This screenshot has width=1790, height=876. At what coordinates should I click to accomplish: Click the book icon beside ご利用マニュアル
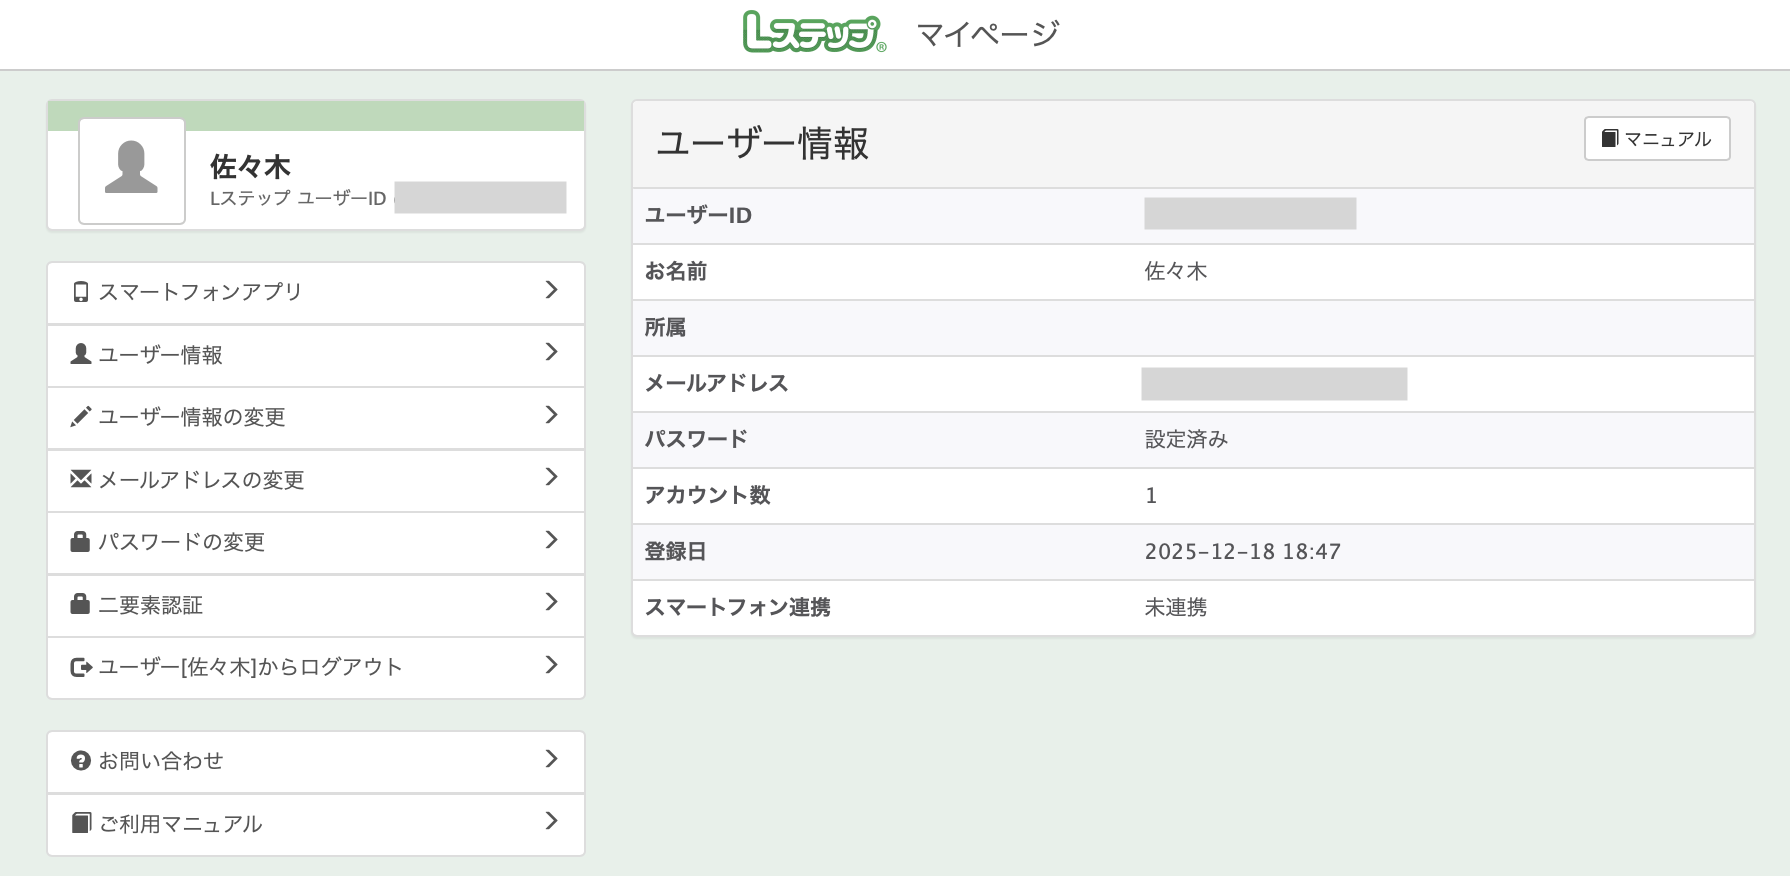point(80,822)
